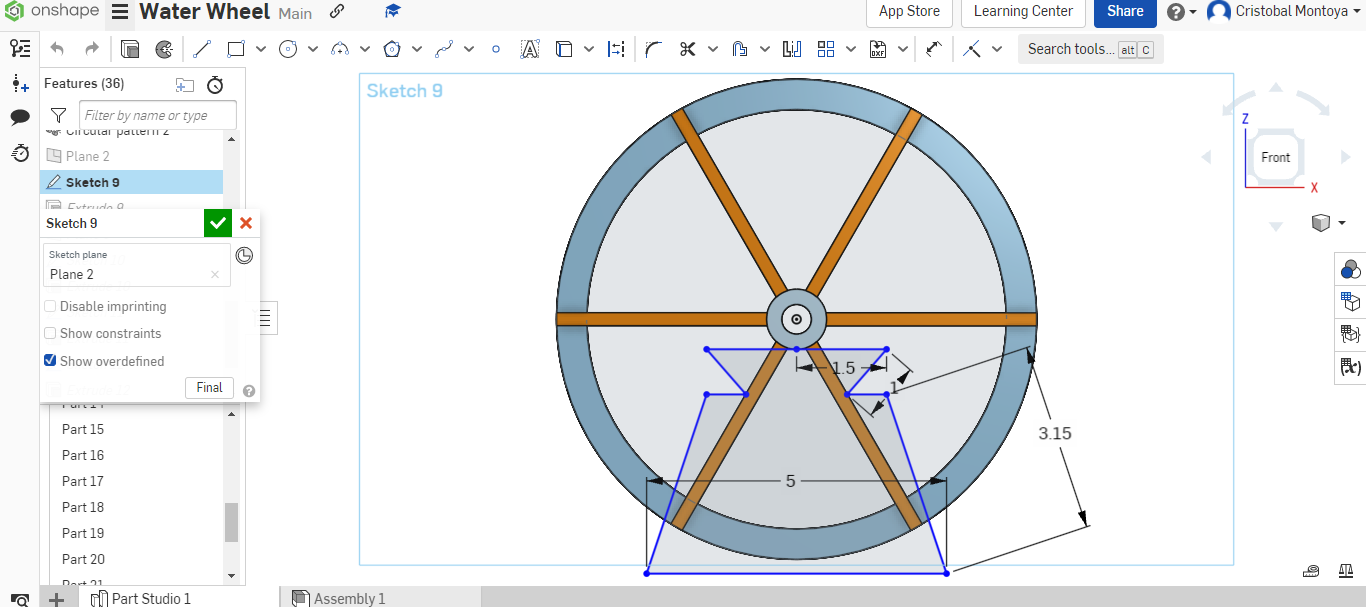Screen dimensions: 1366x607
Task: Accept Sketch 9 with the green checkmark
Action: (217, 222)
